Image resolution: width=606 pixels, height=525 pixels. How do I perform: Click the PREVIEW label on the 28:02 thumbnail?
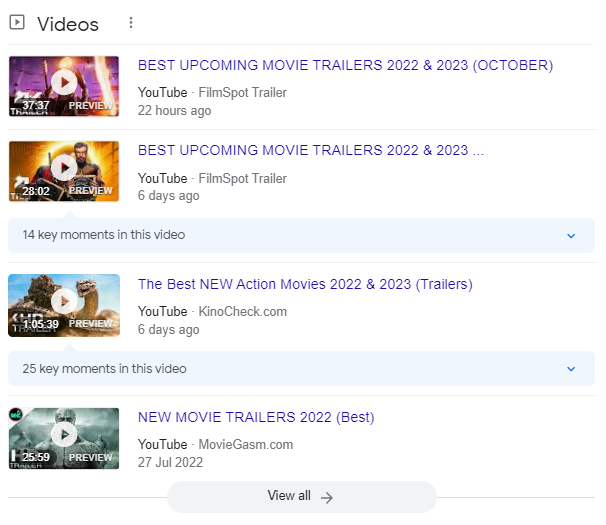(x=91, y=191)
